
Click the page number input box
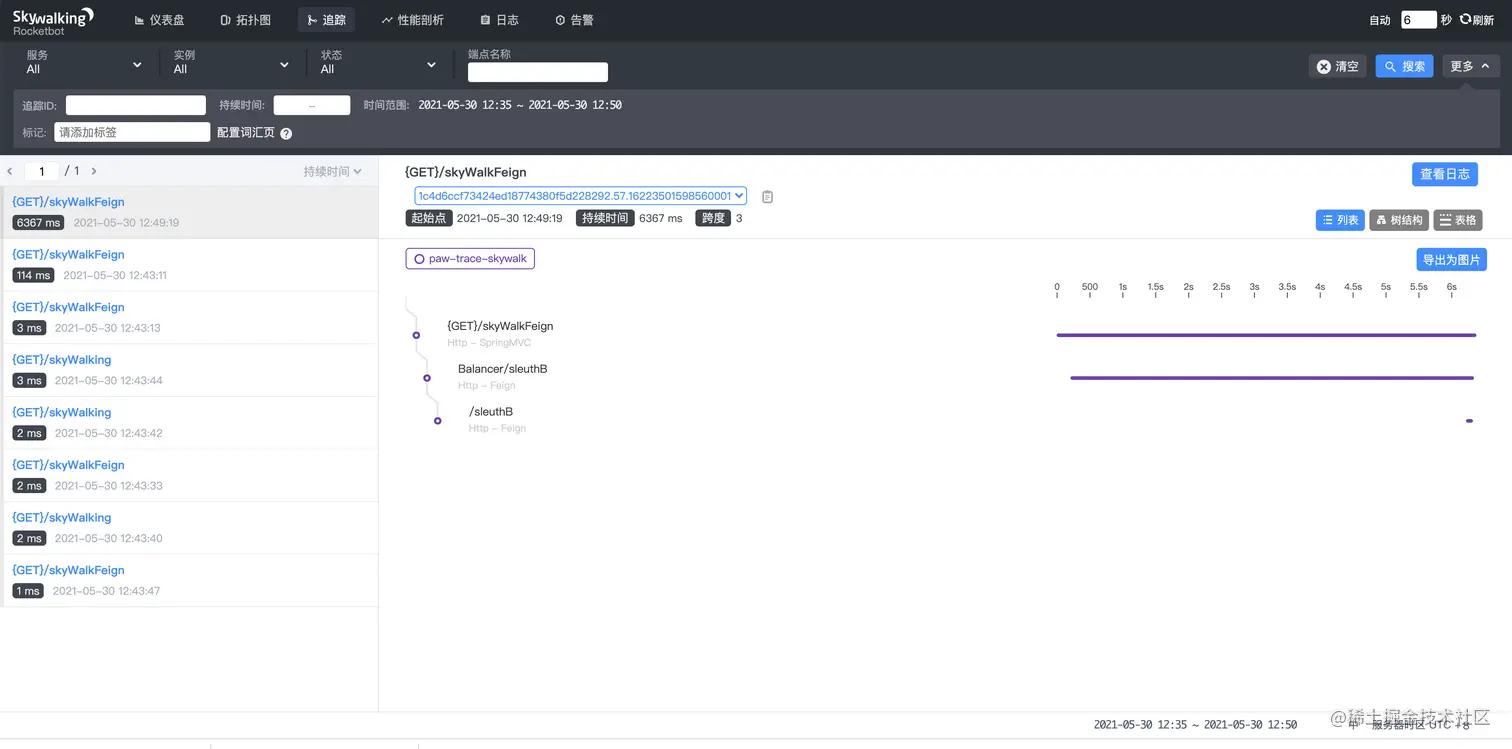click(x=42, y=171)
